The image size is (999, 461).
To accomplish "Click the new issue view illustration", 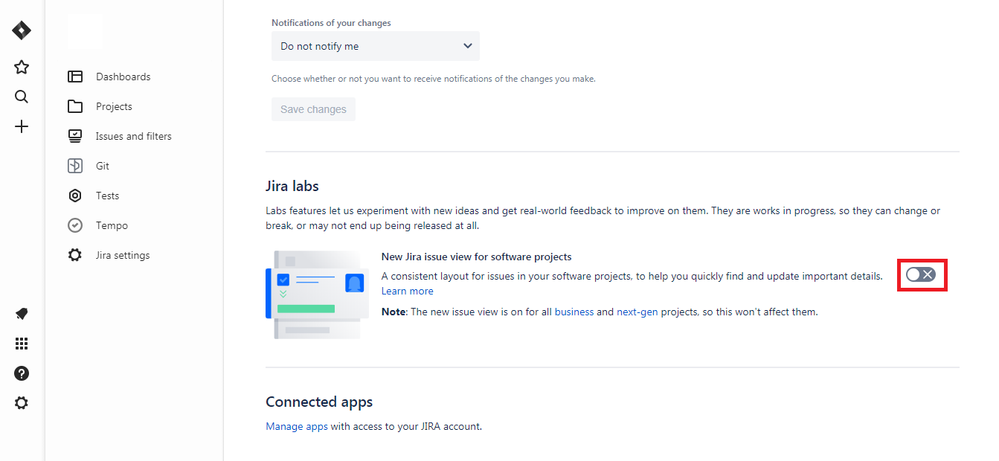I will click(x=317, y=294).
